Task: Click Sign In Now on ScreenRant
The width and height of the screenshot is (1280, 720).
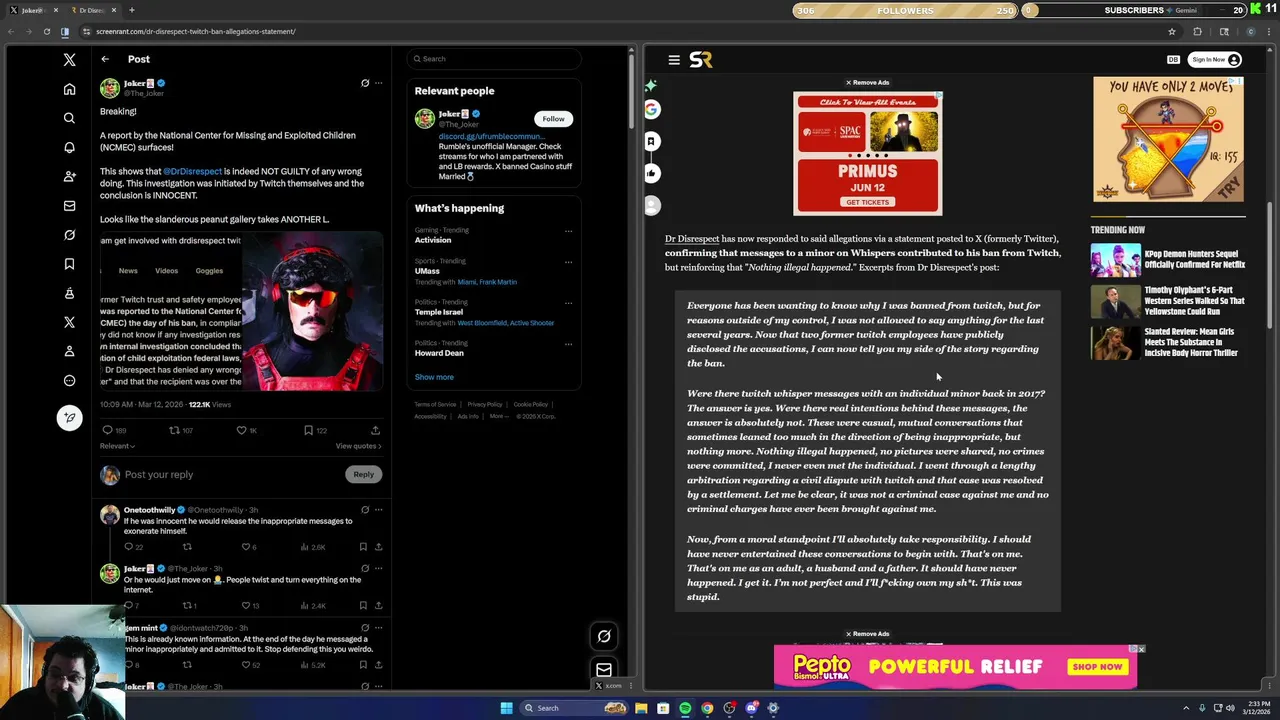Action: click(x=1216, y=60)
